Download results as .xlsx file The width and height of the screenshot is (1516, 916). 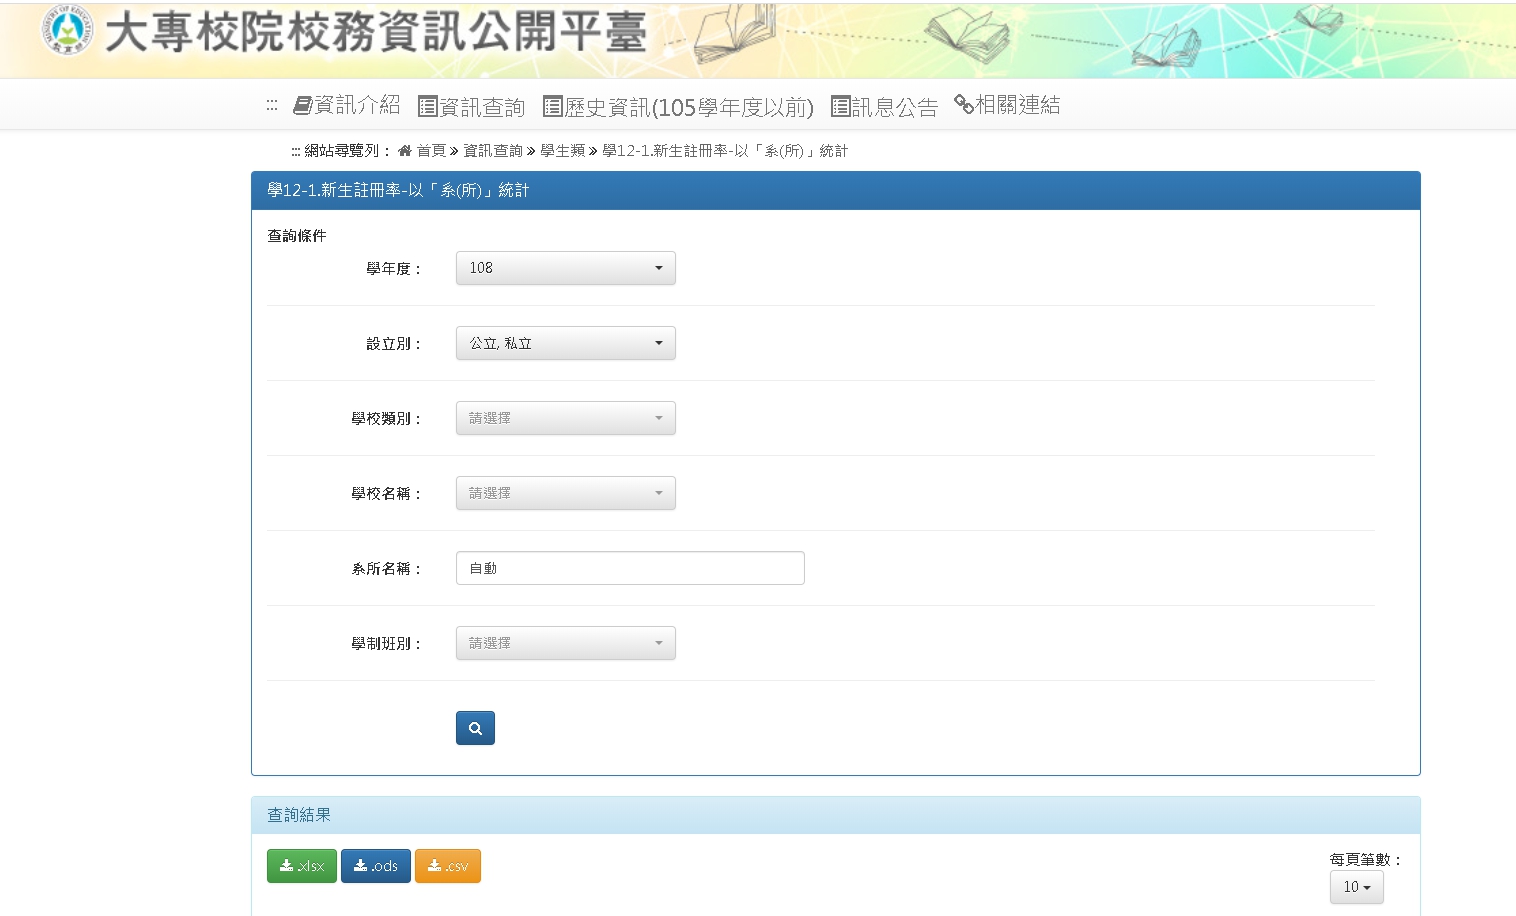pyautogui.click(x=302, y=866)
